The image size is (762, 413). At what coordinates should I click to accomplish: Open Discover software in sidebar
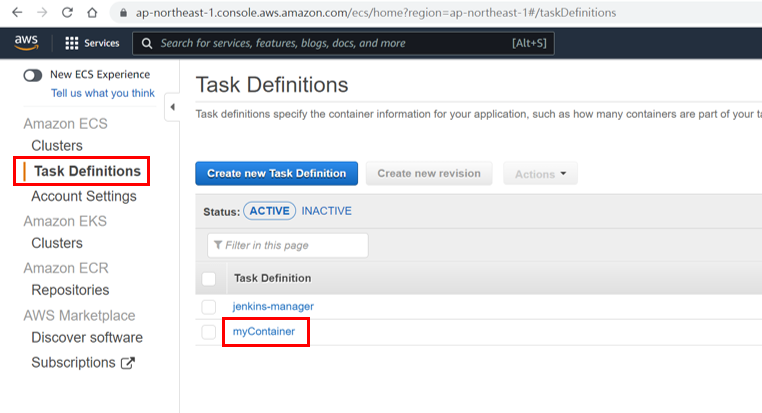[x=87, y=338]
